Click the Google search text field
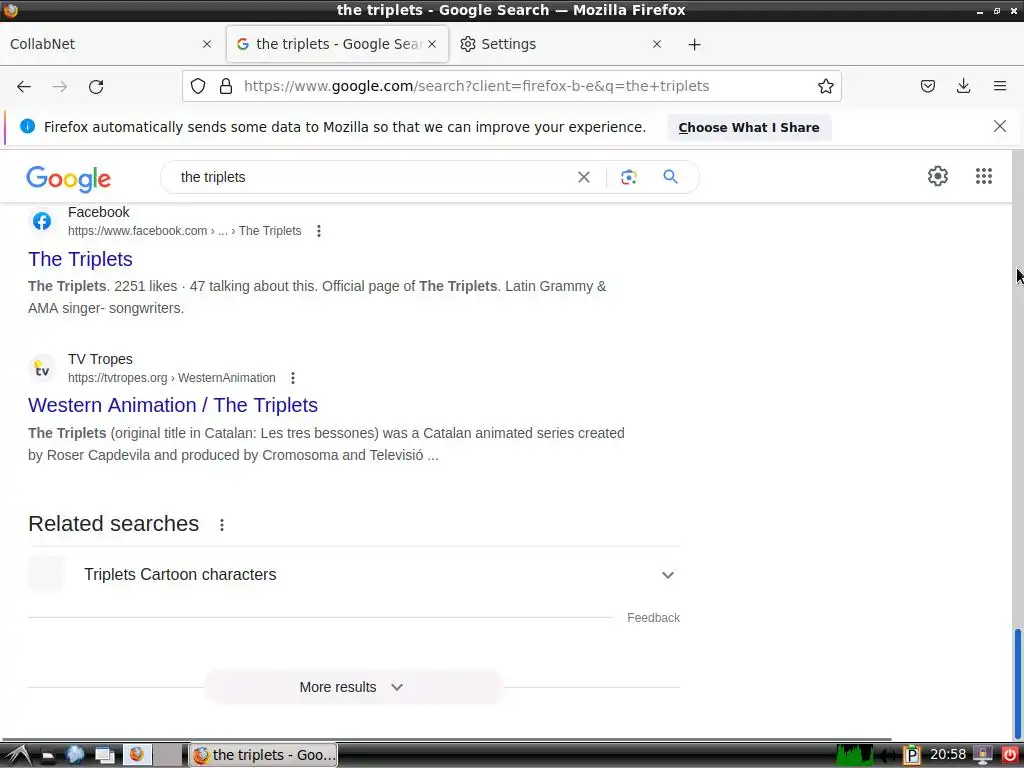The width and height of the screenshot is (1024, 768). (x=372, y=177)
